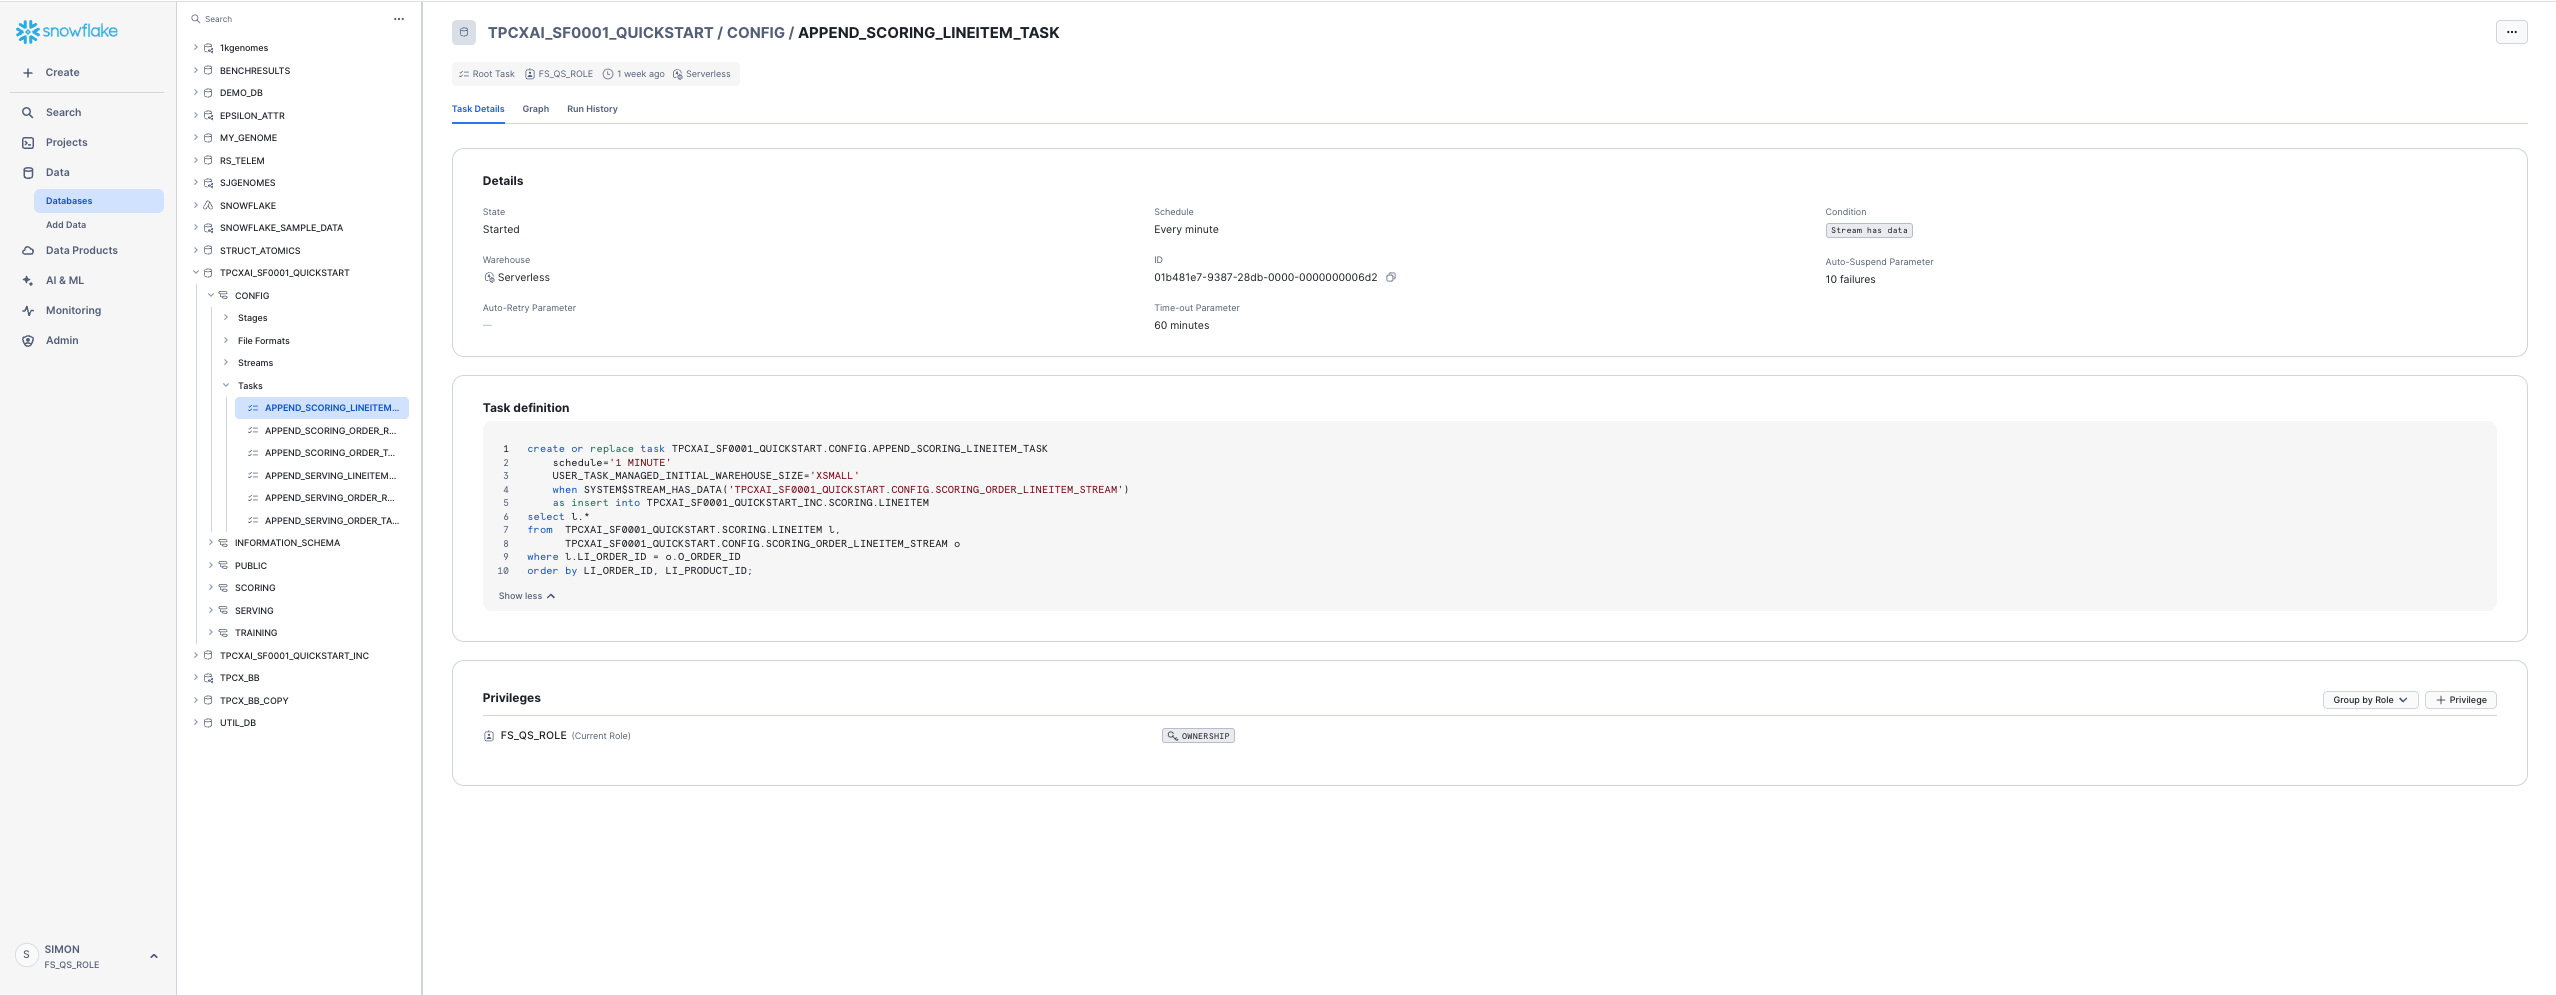The height and width of the screenshot is (995, 2556).
Task: Expand the BENCHRESULTS database
Action: [196, 71]
